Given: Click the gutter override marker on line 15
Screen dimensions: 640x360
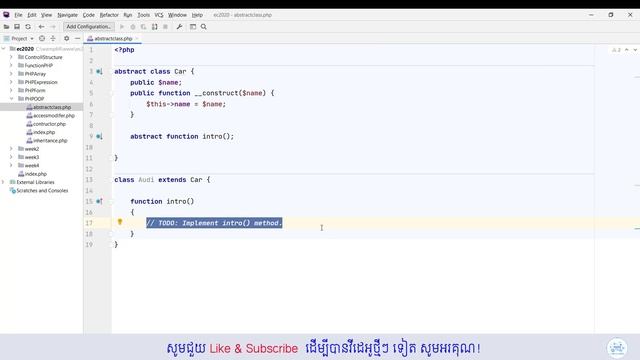Looking at the screenshot, I should (99, 201).
